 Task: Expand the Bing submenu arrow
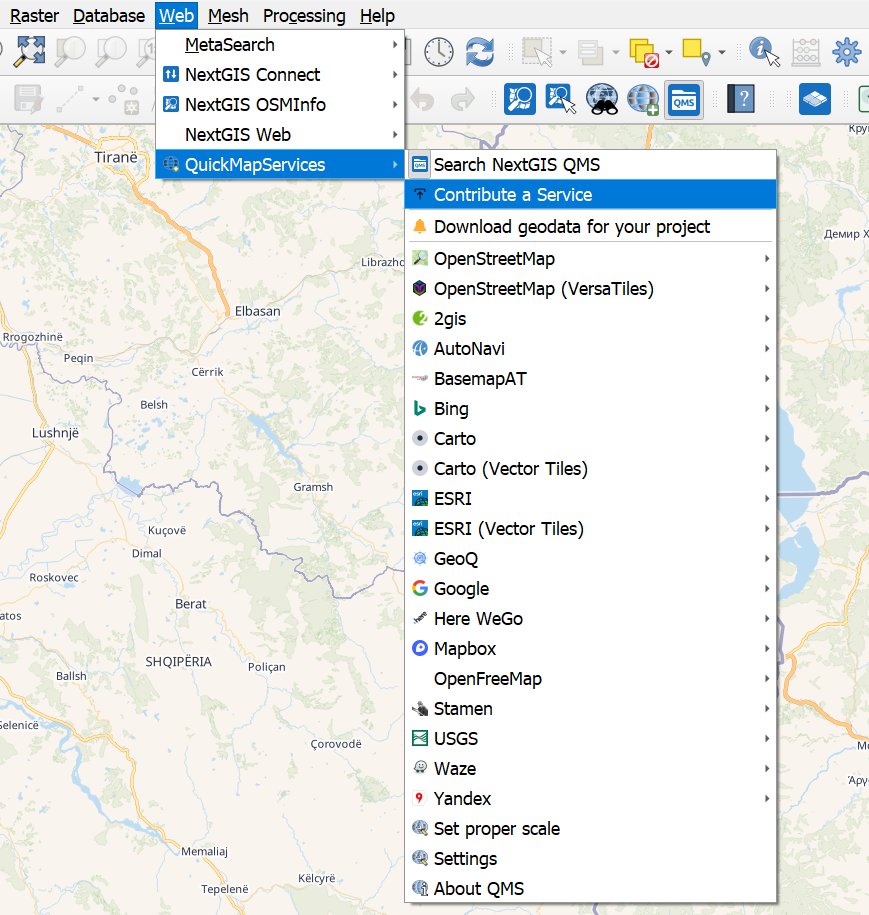point(767,408)
